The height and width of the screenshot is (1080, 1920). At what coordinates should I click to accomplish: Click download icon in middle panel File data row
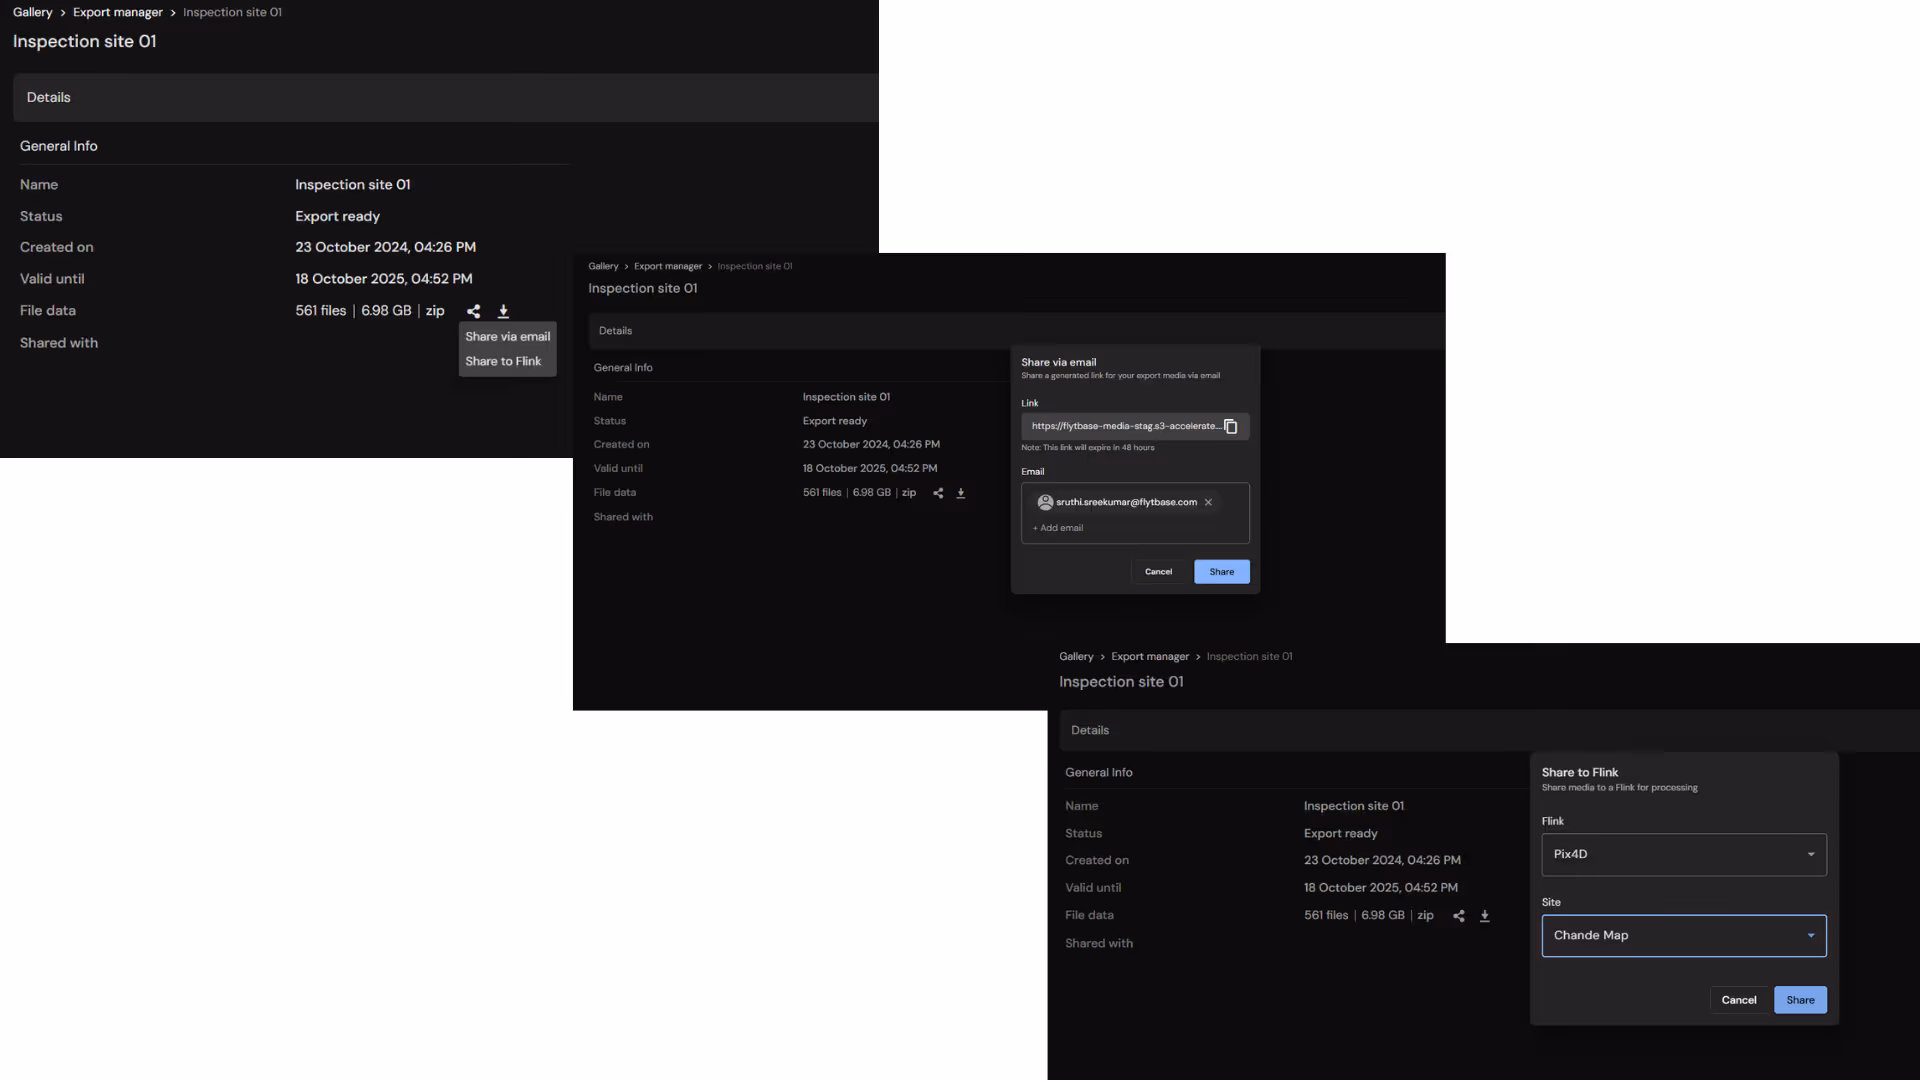(x=961, y=493)
